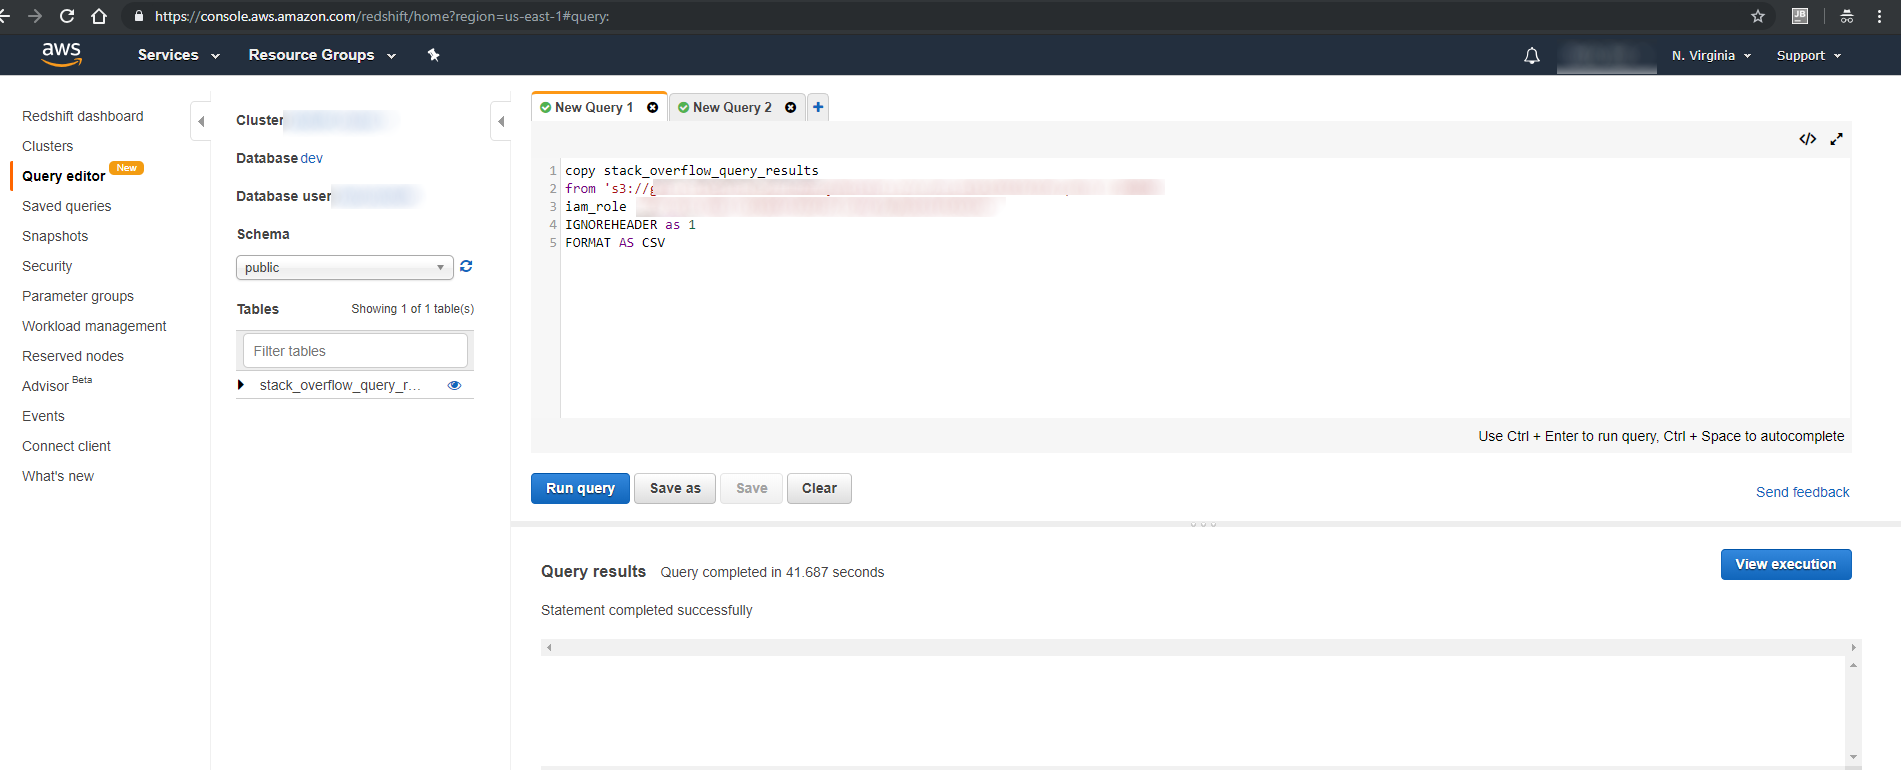Click the Filter tables input
This screenshot has height=770, width=1901.
[x=355, y=351]
